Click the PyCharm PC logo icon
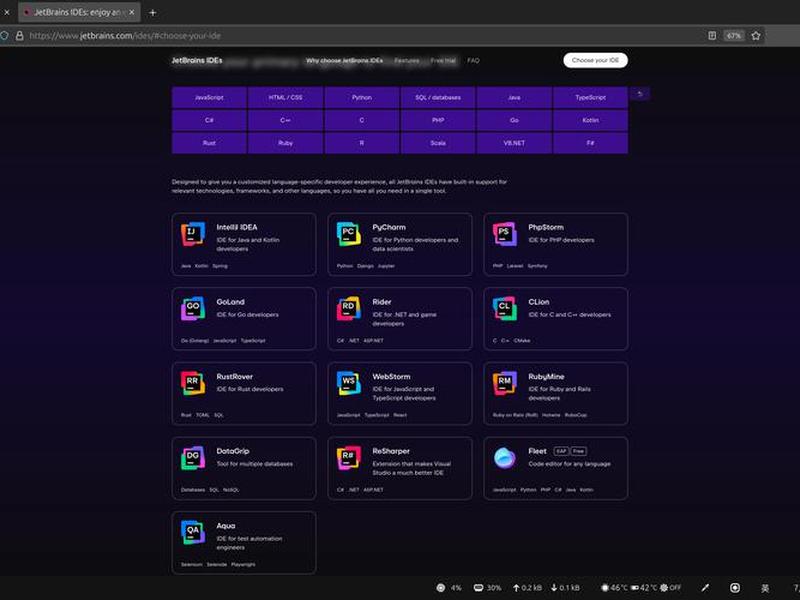 click(x=348, y=234)
